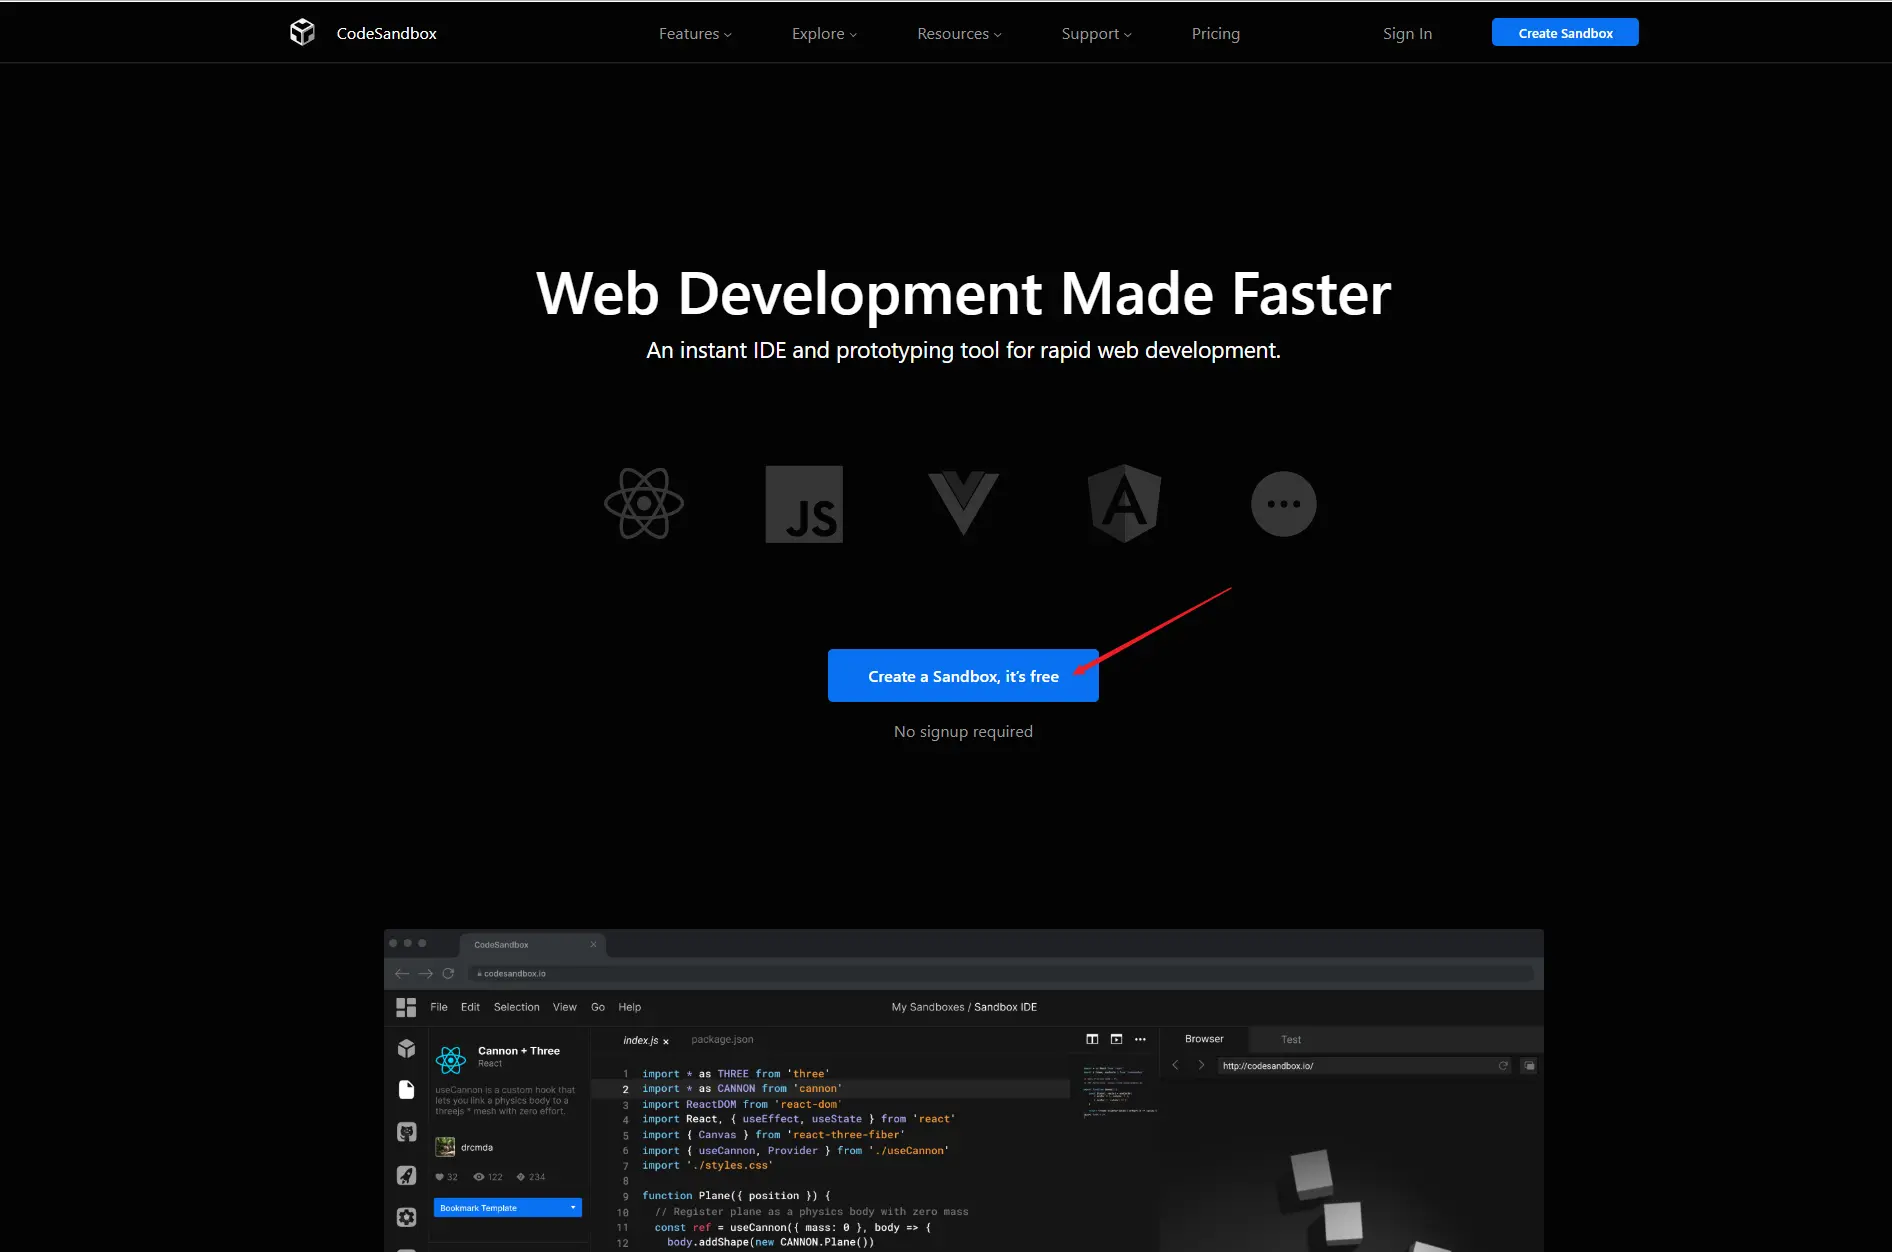The image size is (1892, 1252).
Task: Open the CodeSandbox home text link
Action: (x=386, y=33)
